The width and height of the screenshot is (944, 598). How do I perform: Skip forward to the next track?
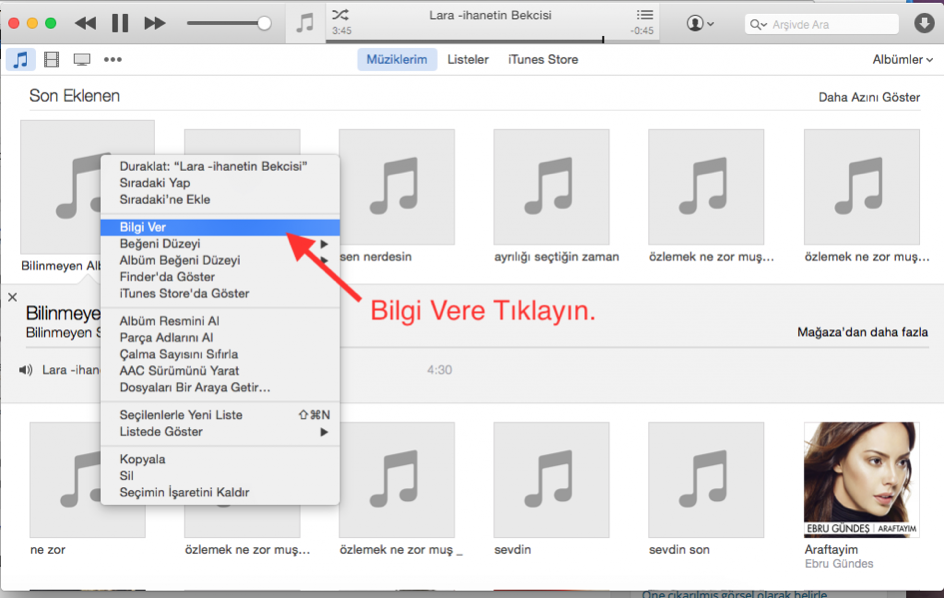pyautogui.click(x=155, y=23)
